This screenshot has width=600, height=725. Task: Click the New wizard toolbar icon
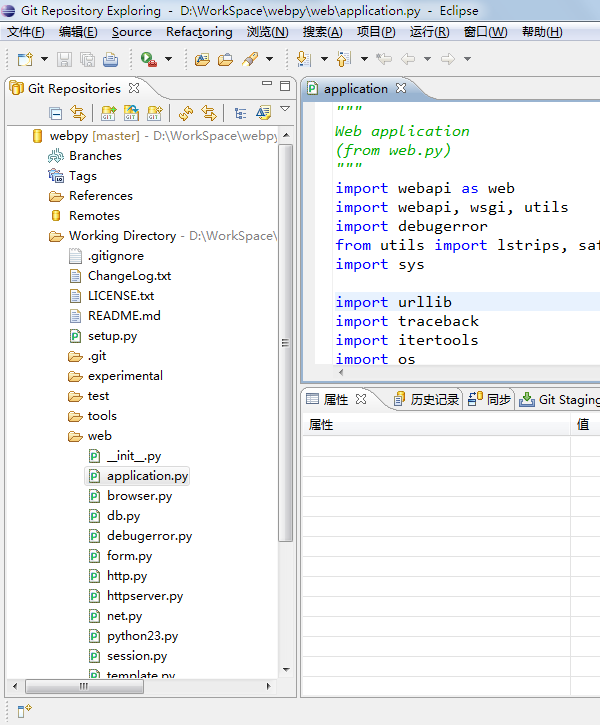[x=25, y=59]
